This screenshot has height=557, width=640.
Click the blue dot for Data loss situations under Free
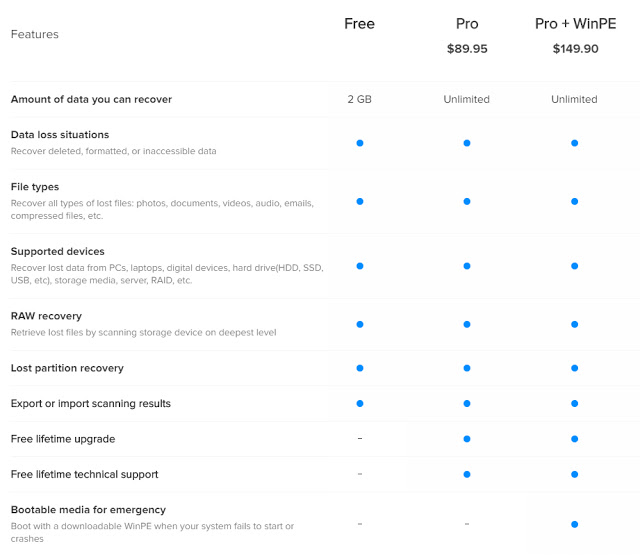360,143
